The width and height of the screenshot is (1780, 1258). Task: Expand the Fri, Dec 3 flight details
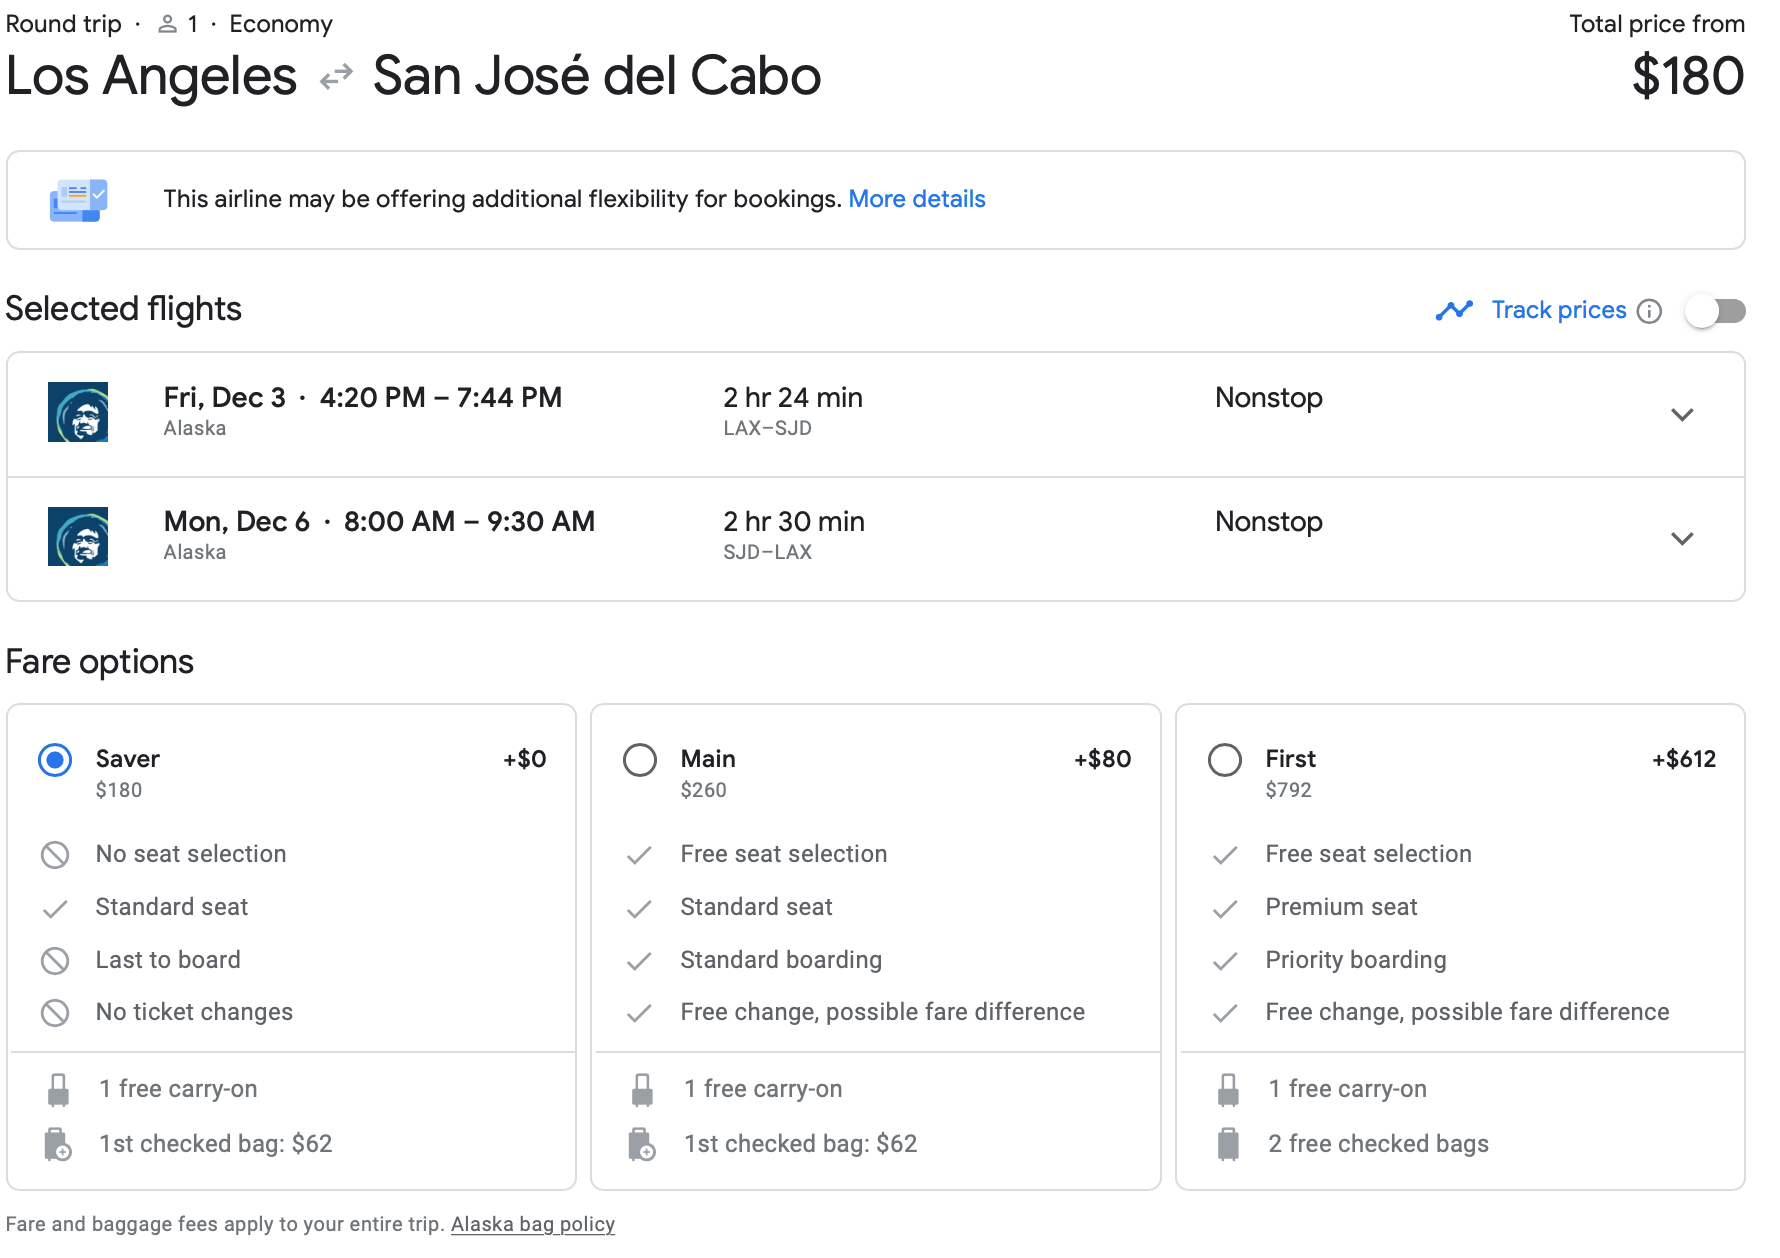(1682, 414)
